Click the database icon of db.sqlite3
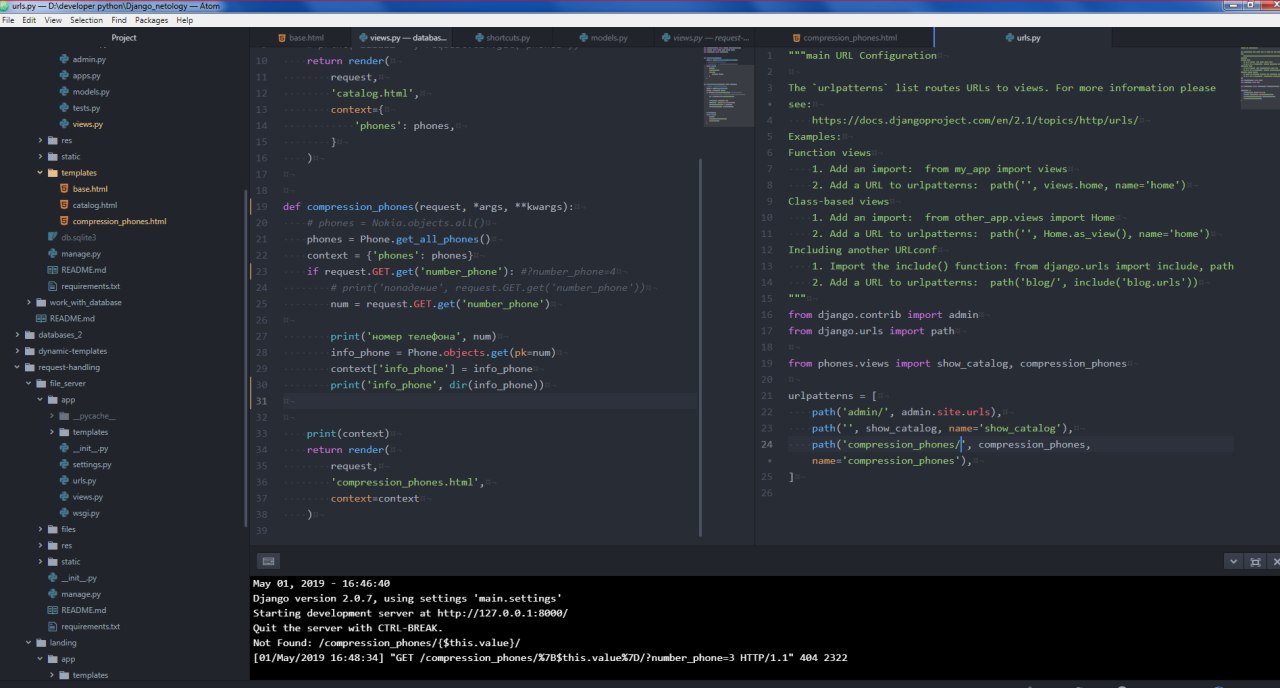1280x688 pixels. point(52,237)
